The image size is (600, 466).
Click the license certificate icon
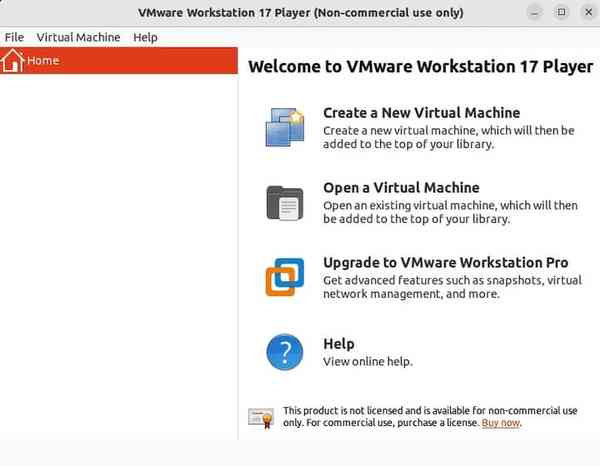click(261, 418)
